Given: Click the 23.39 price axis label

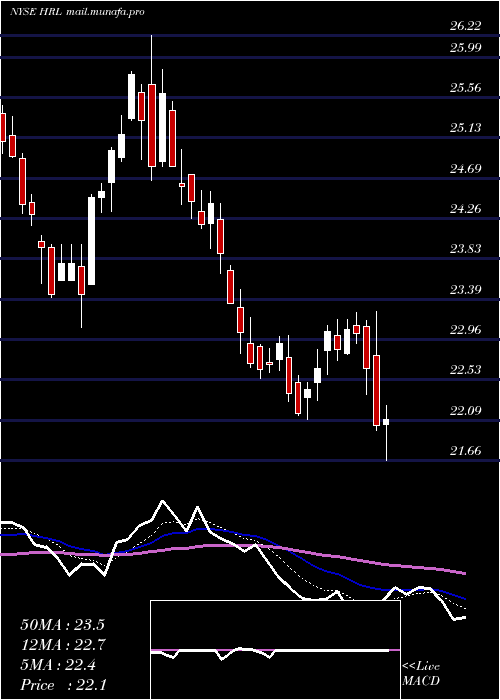Looking at the screenshot, I should (465, 289).
